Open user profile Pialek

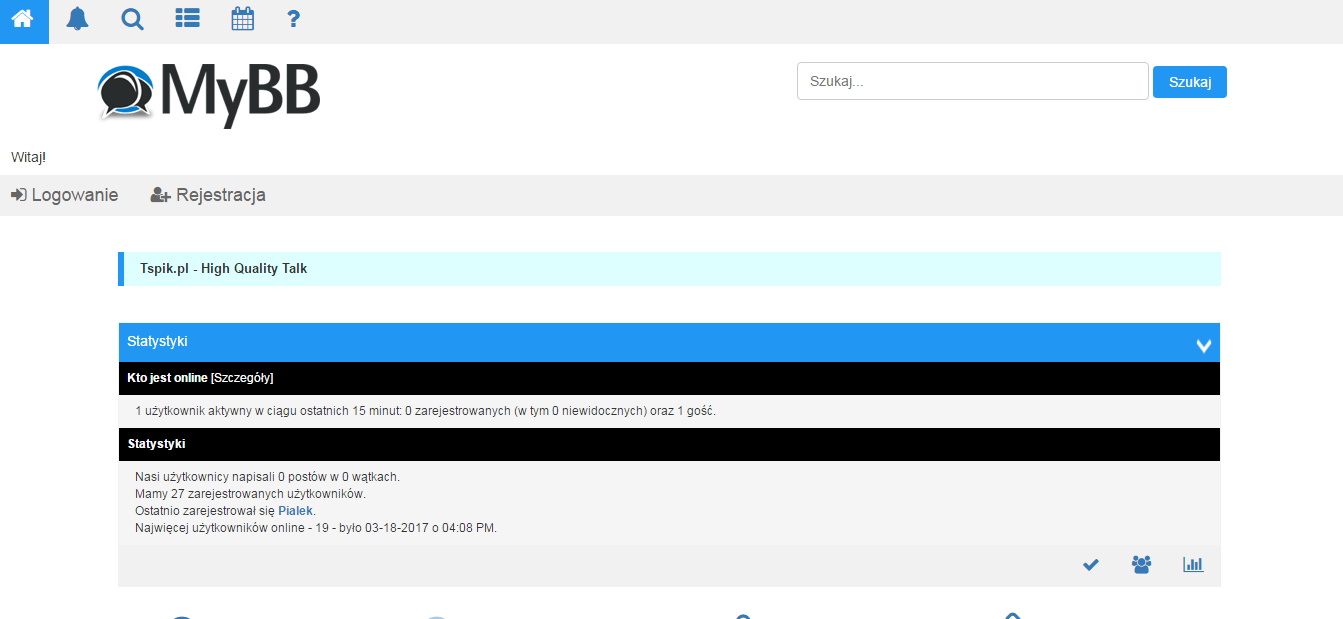tap(296, 511)
